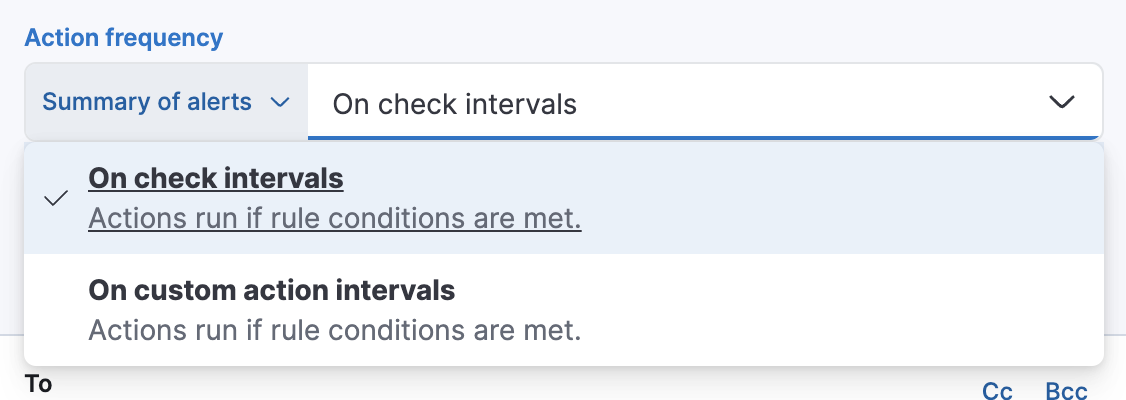
Task: Click the Action frequency label
Action: (123, 38)
